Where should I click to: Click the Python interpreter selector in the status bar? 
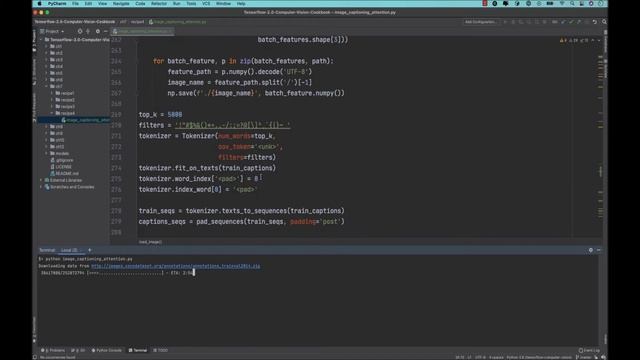[539, 357]
